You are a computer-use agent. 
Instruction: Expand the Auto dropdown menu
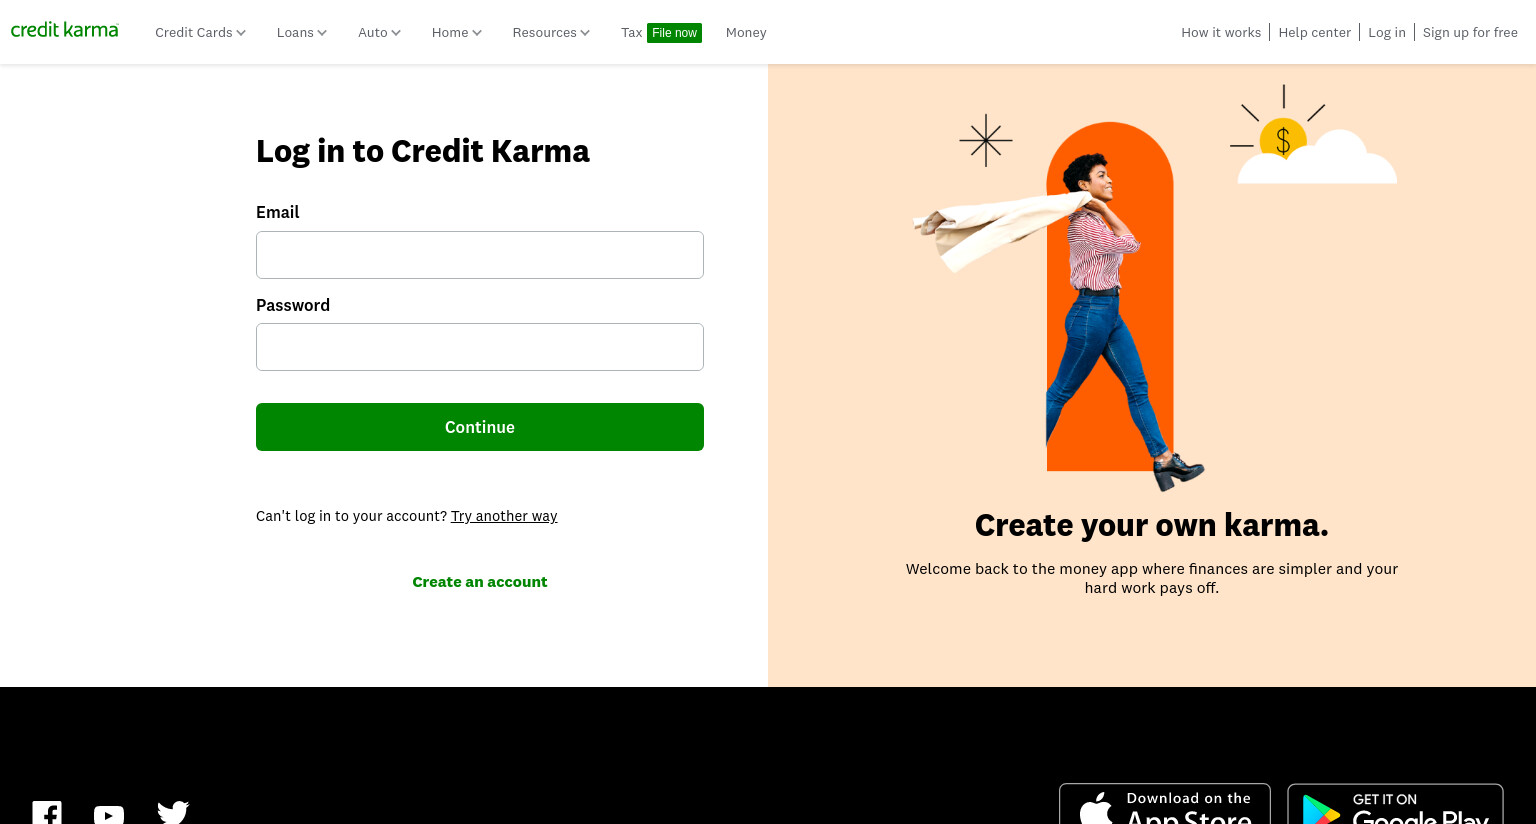click(379, 33)
